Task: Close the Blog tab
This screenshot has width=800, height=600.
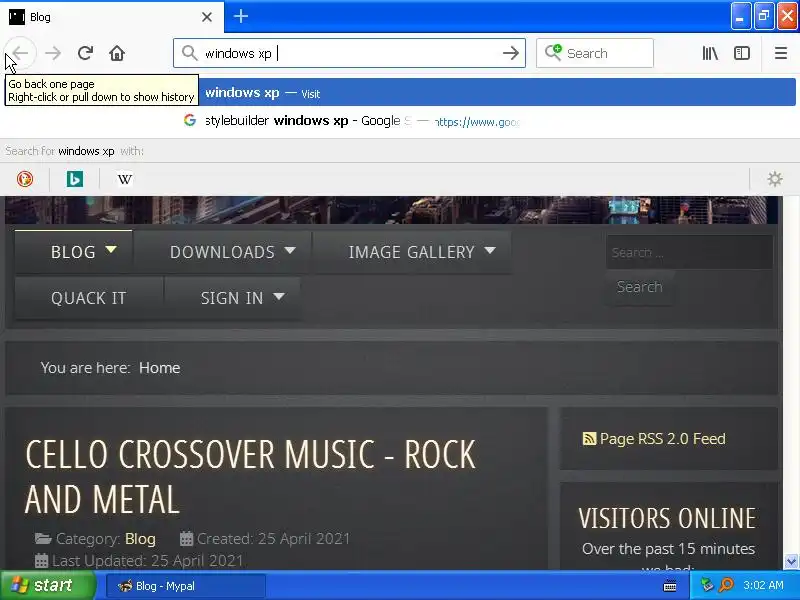Action: [207, 17]
